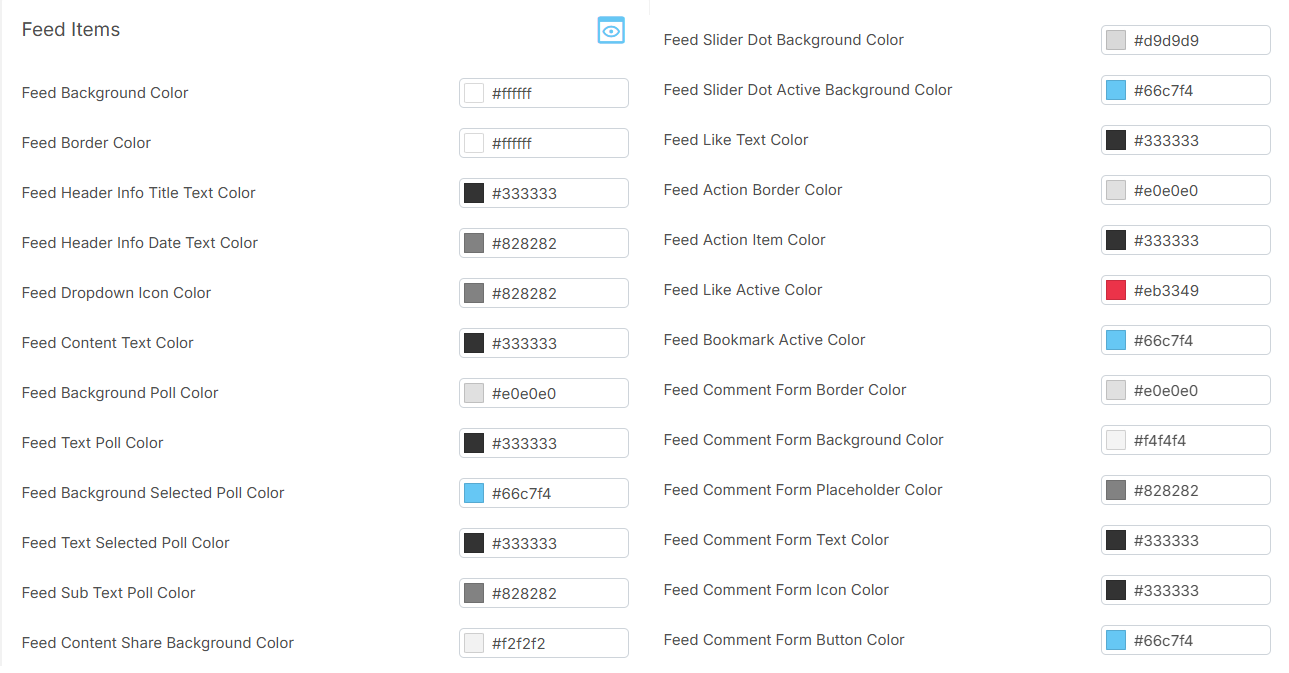
Task: Click the Feed Header Info Date Text Color hex field
Action: click(x=555, y=243)
